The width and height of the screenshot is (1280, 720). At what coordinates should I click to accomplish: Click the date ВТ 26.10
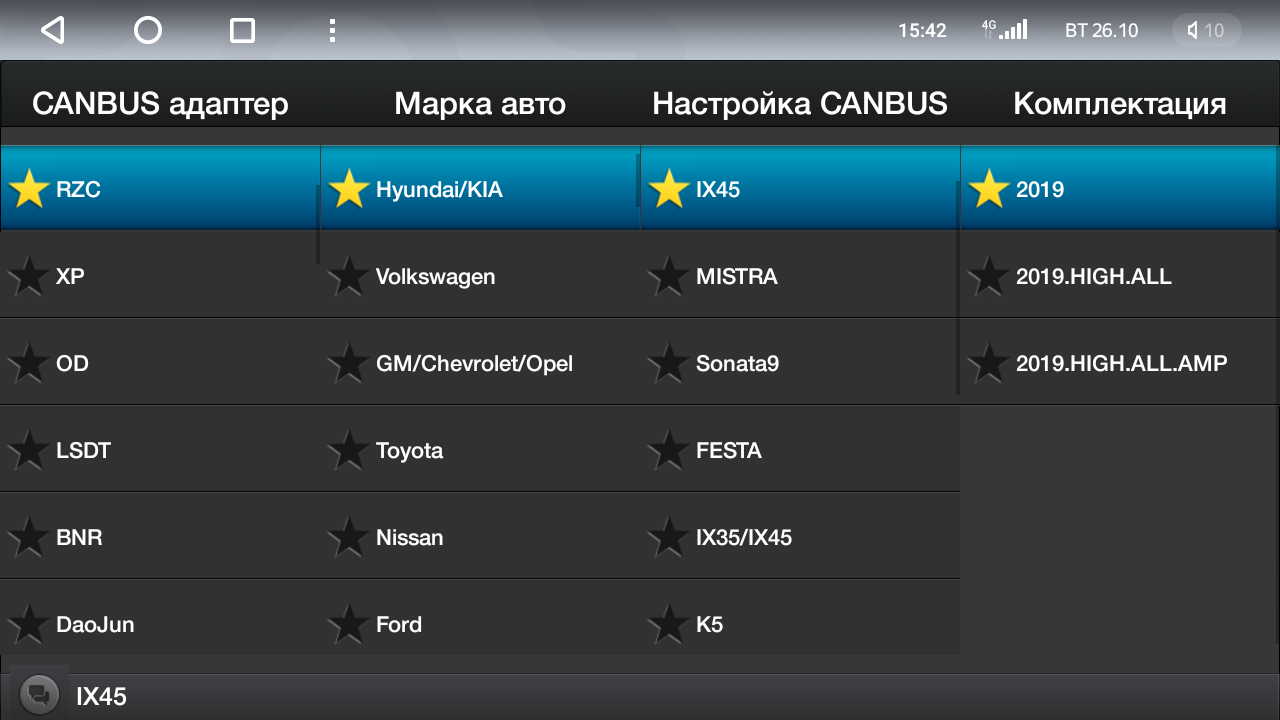[1102, 30]
